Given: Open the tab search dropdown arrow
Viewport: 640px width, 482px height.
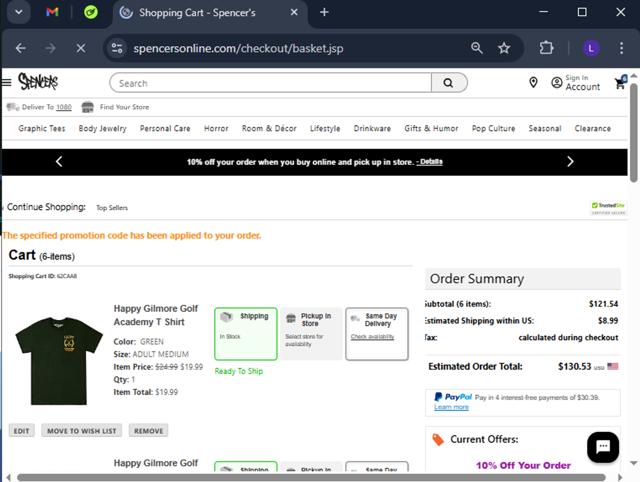Looking at the screenshot, I should coord(19,12).
